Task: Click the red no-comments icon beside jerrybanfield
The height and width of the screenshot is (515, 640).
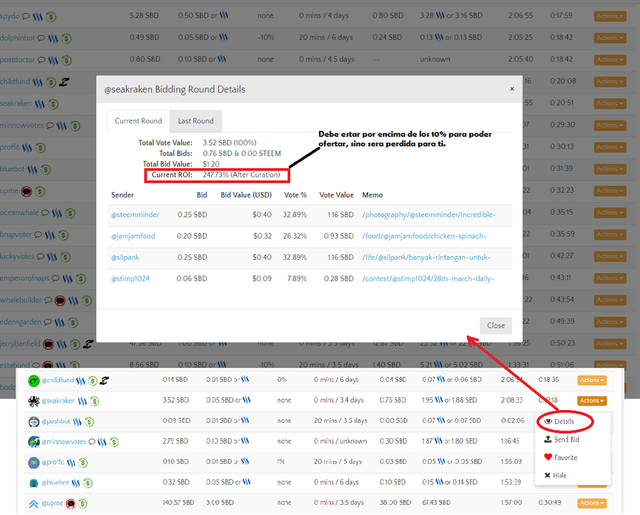Action: point(49,344)
